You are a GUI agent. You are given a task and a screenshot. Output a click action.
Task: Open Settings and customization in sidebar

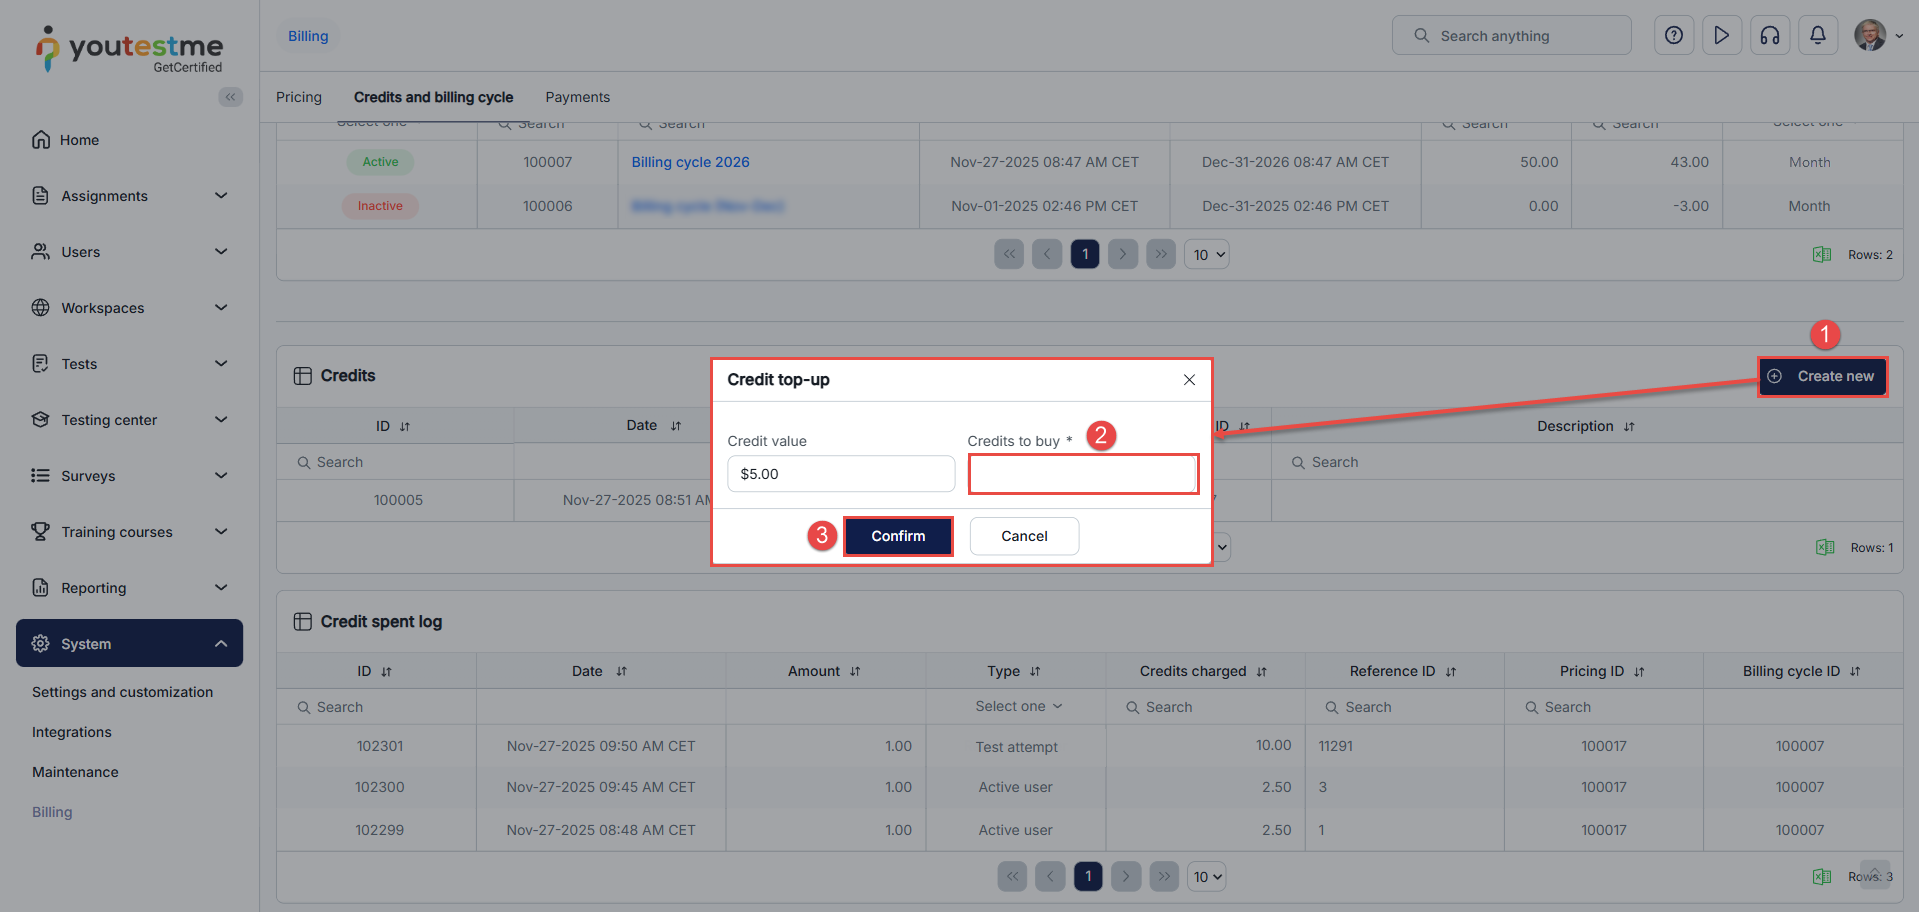coord(122,692)
